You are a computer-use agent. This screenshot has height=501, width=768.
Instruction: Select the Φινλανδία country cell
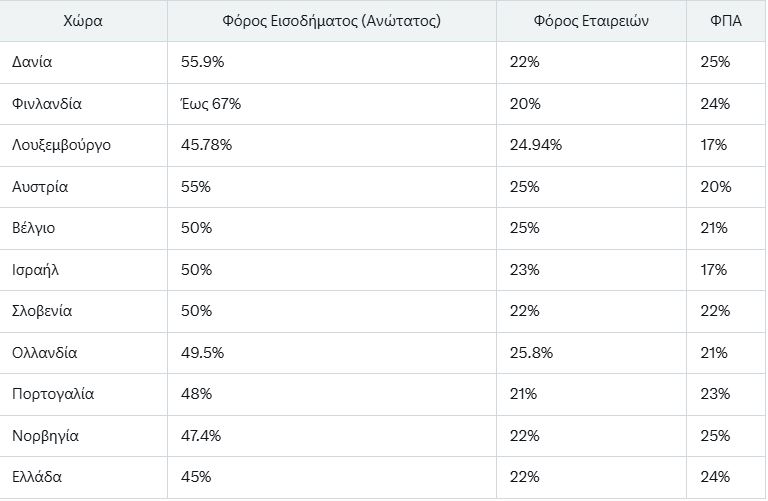coord(47,103)
